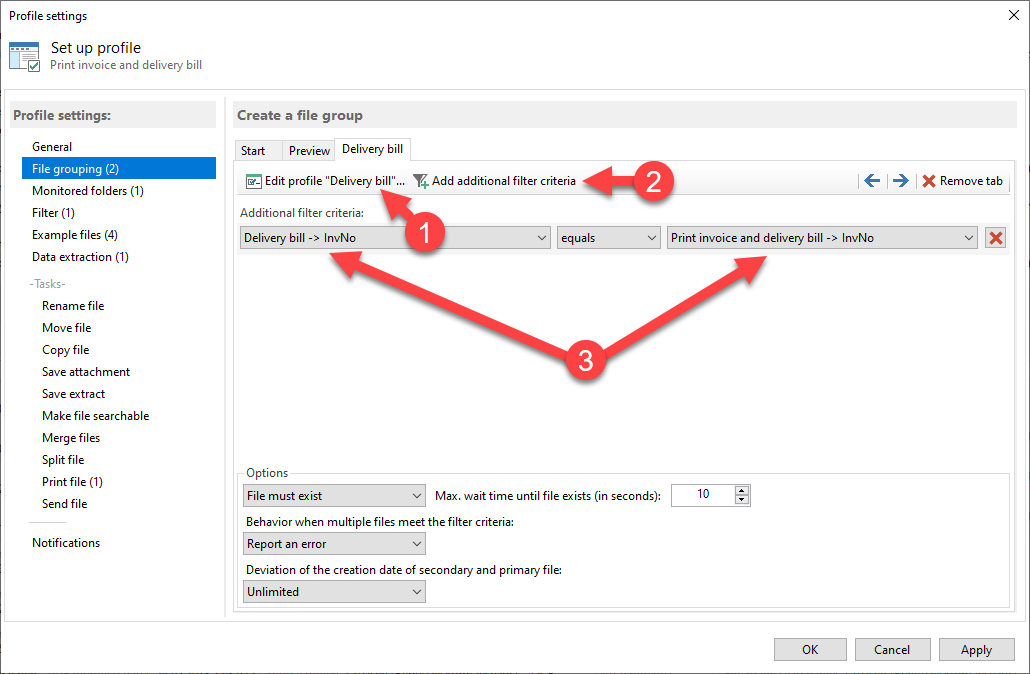Image resolution: width=1030 pixels, height=674 pixels.
Task: Expand the "Report an error" dropdown
Action: pos(334,544)
